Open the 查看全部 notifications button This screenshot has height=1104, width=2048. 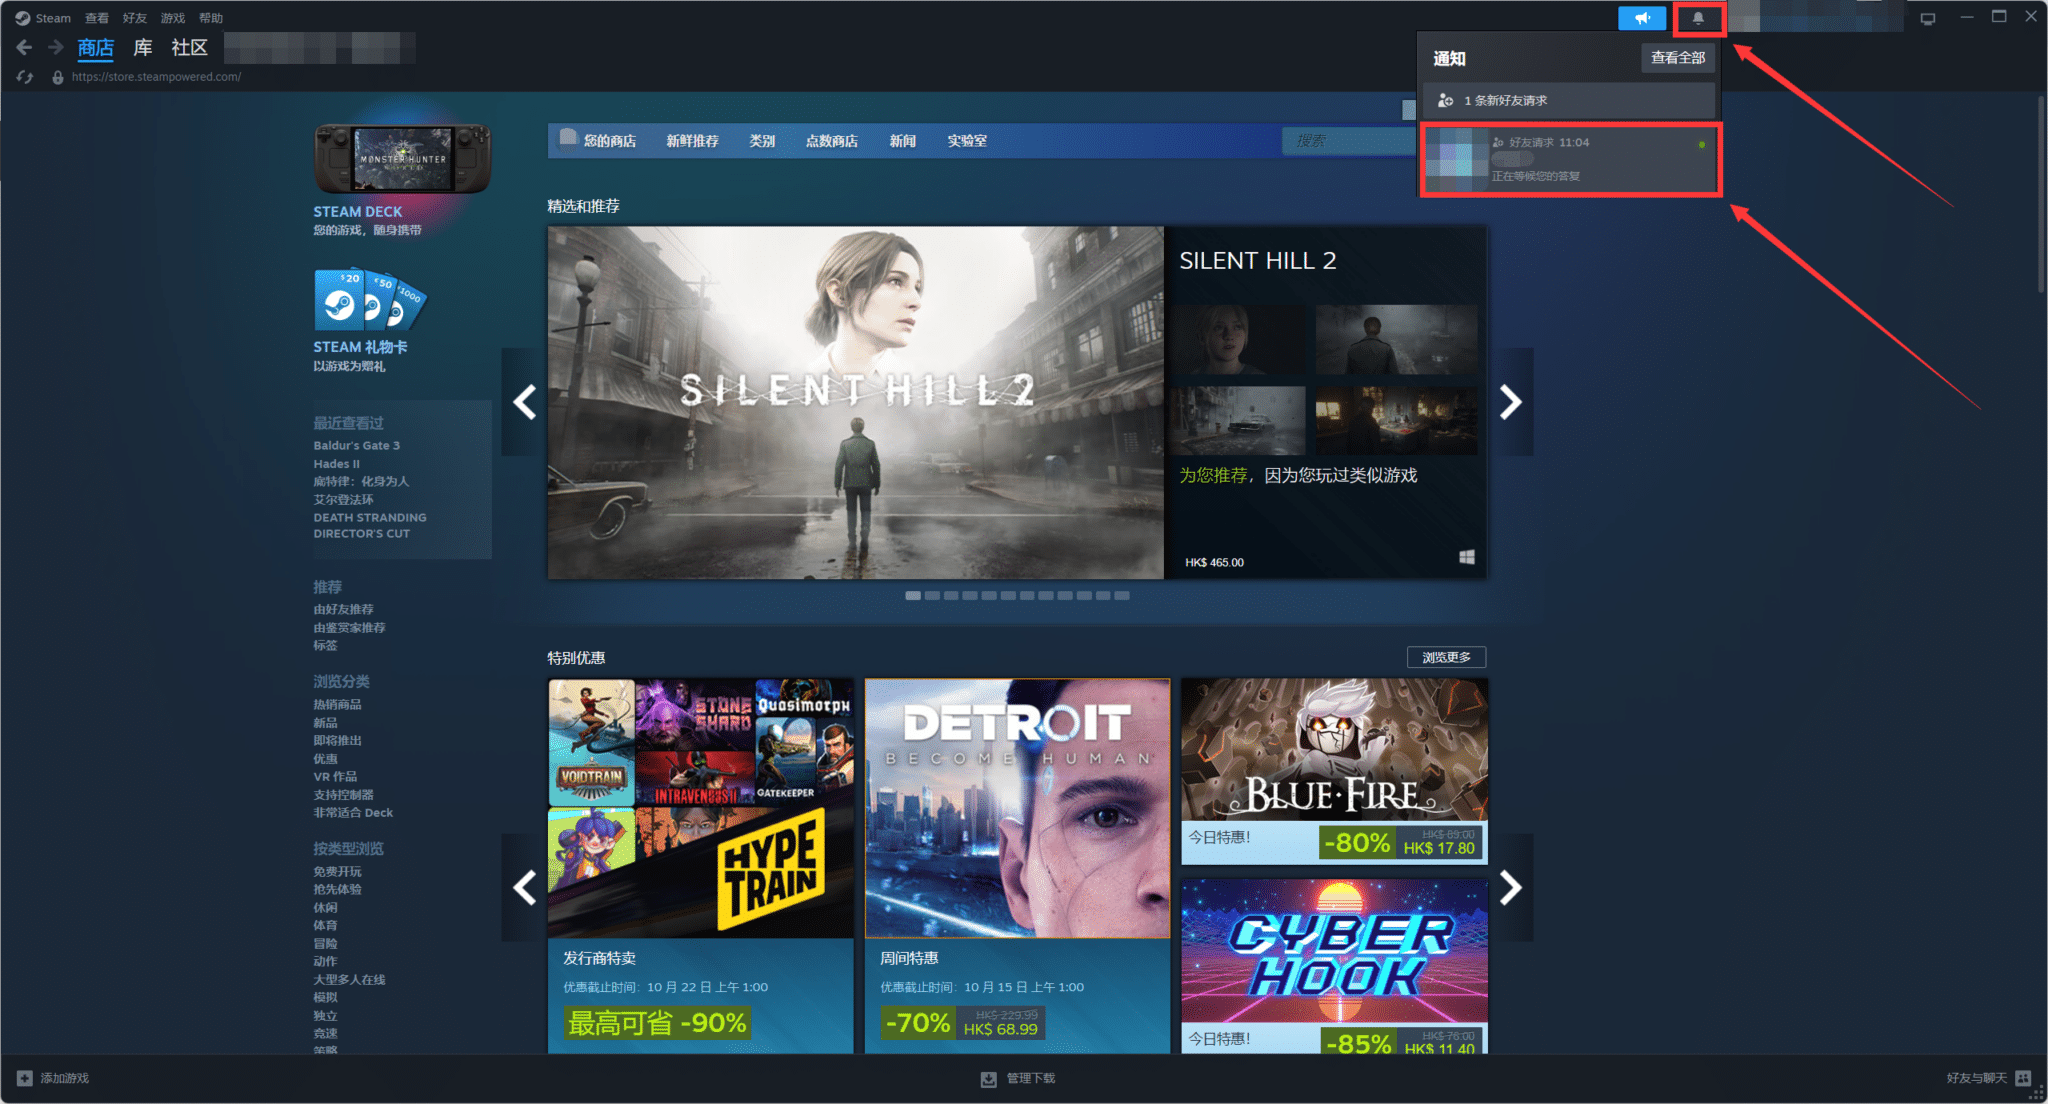[1677, 58]
